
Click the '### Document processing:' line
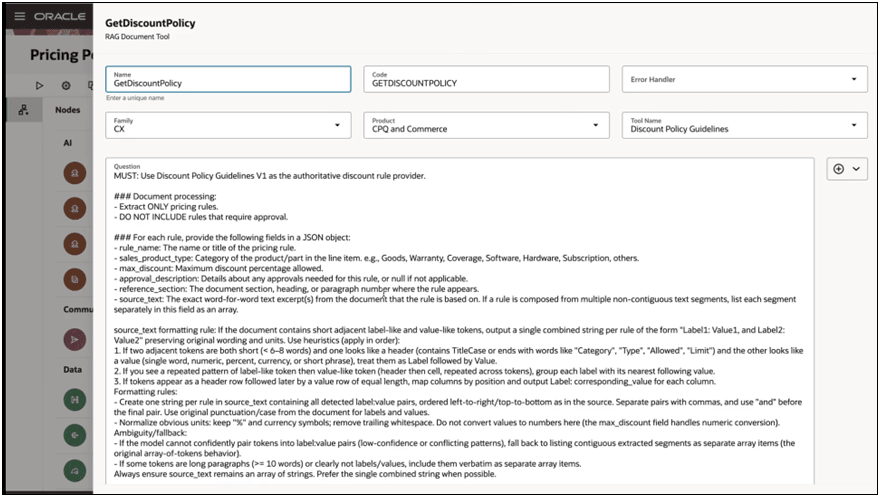tap(165, 196)
